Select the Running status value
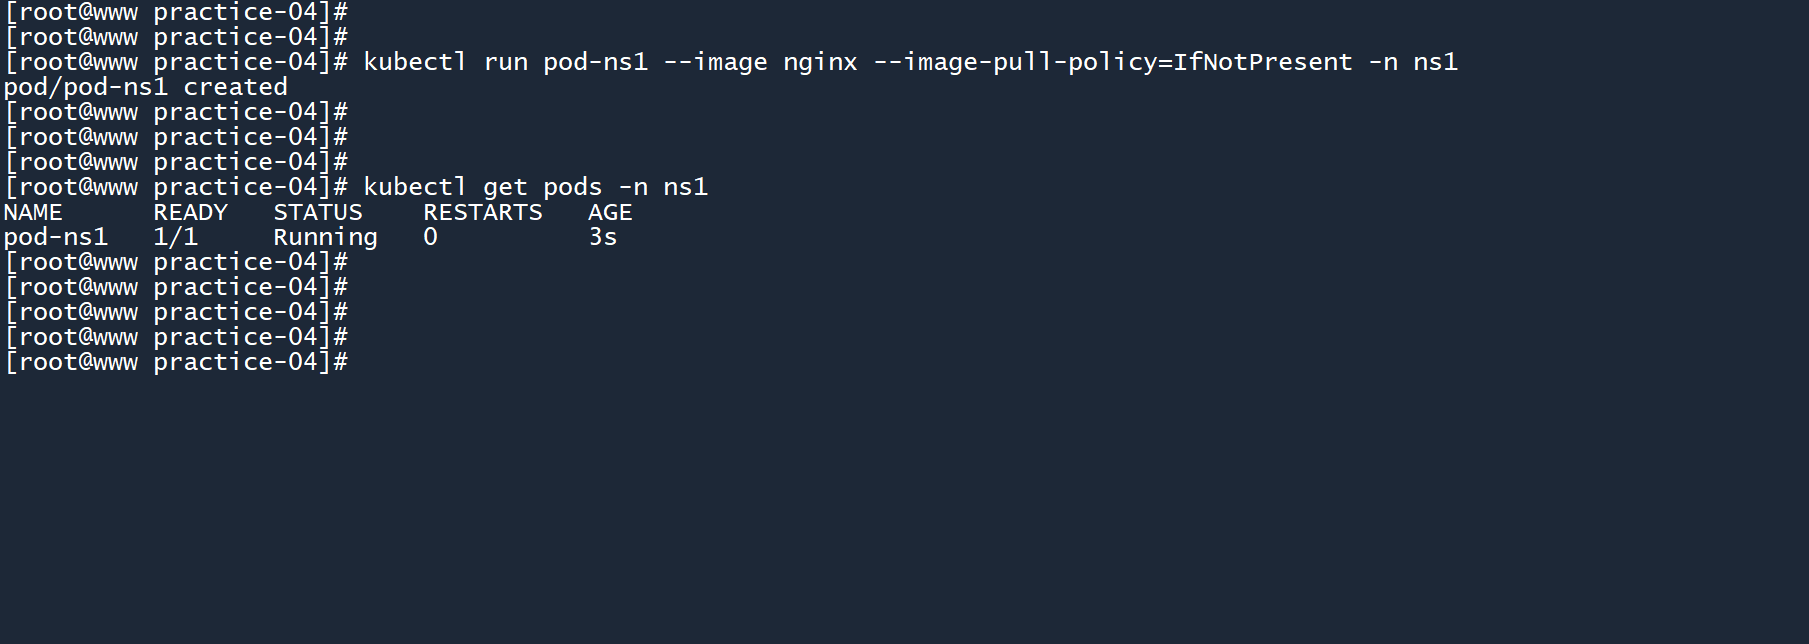The image size is (1809, 644). [325, 237]
